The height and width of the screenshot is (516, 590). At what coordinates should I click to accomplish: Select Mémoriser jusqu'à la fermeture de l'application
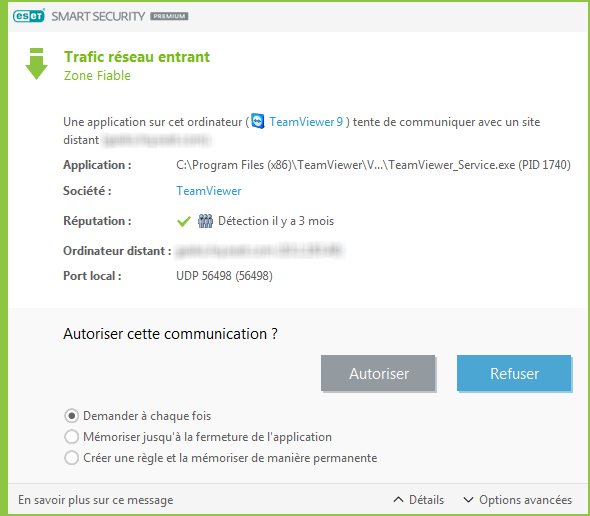(71, 437)
